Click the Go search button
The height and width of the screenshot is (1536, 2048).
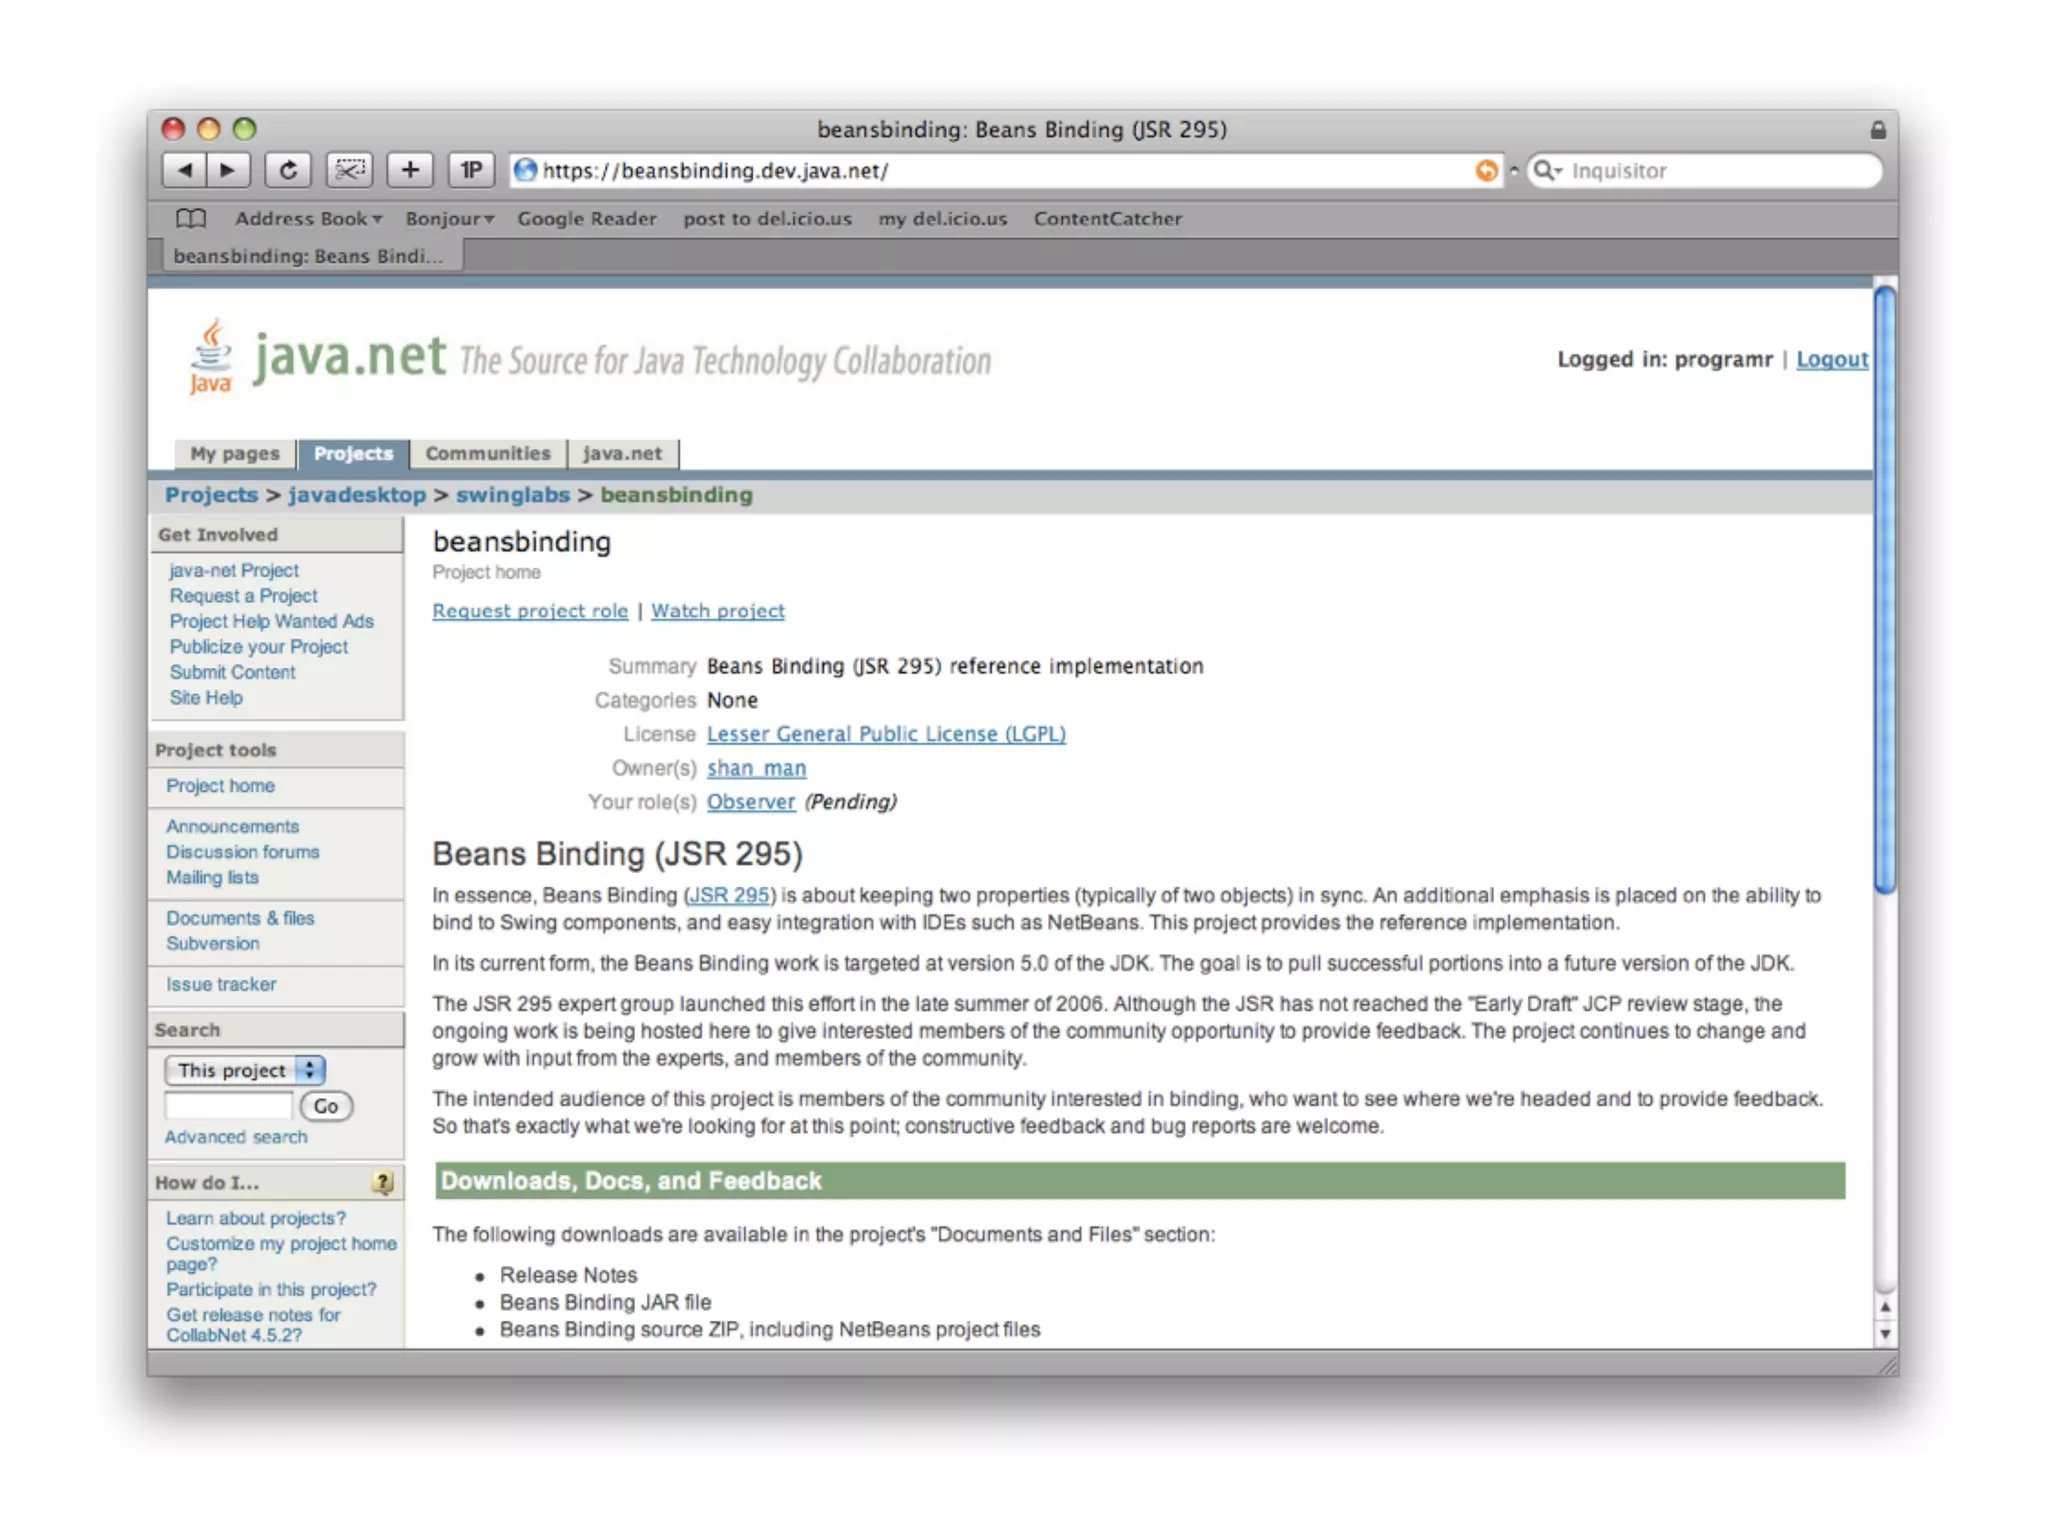(326, 1106)
